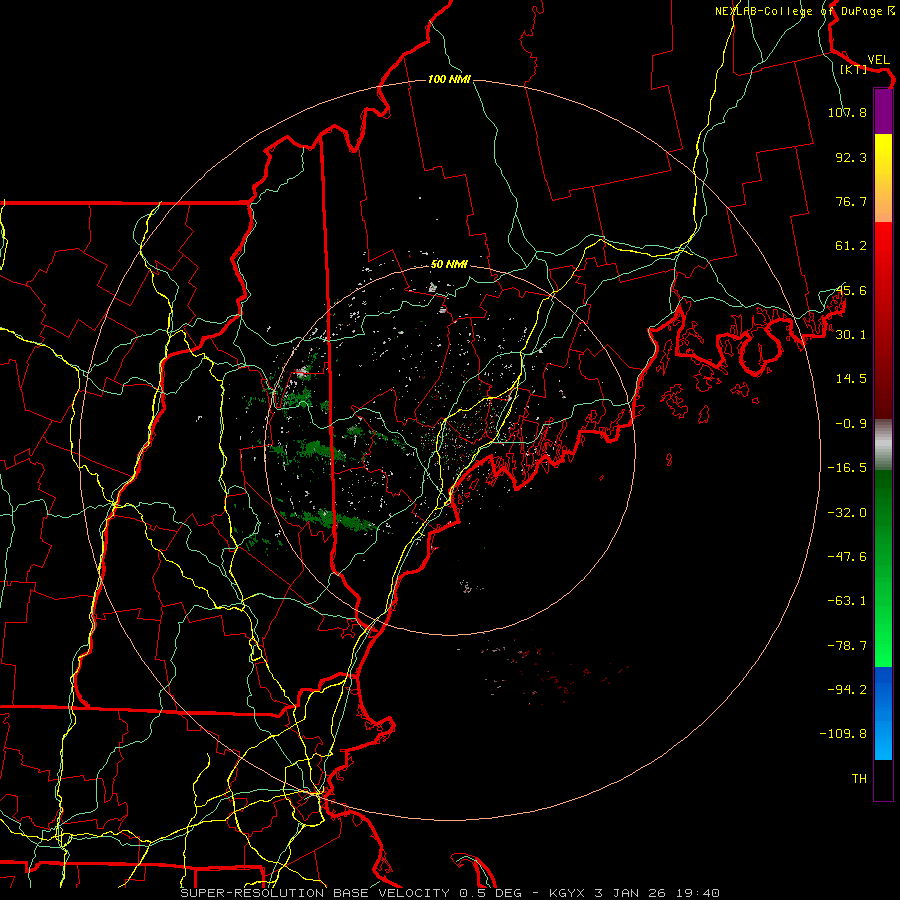Select the 92.3 value on velocity scale
Screen dimensions: 900x900
[851, 157]
